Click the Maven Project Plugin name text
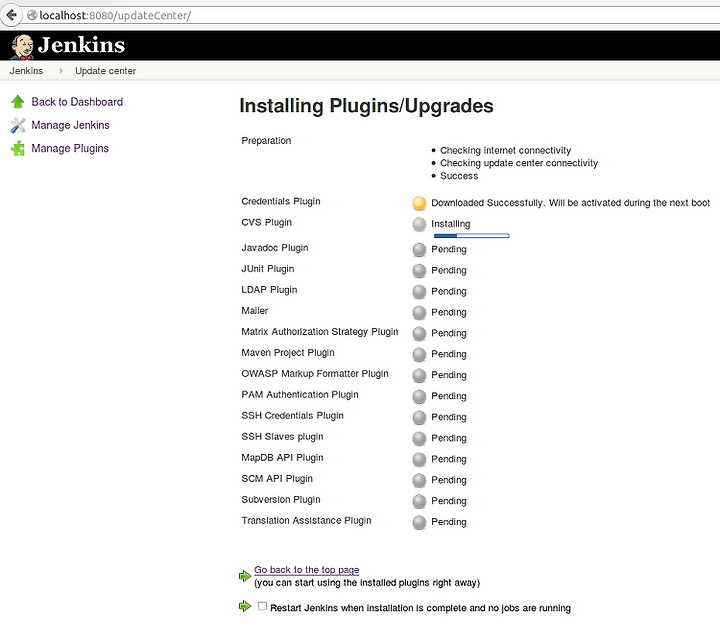The image size is (720, 642). [288, 353]
